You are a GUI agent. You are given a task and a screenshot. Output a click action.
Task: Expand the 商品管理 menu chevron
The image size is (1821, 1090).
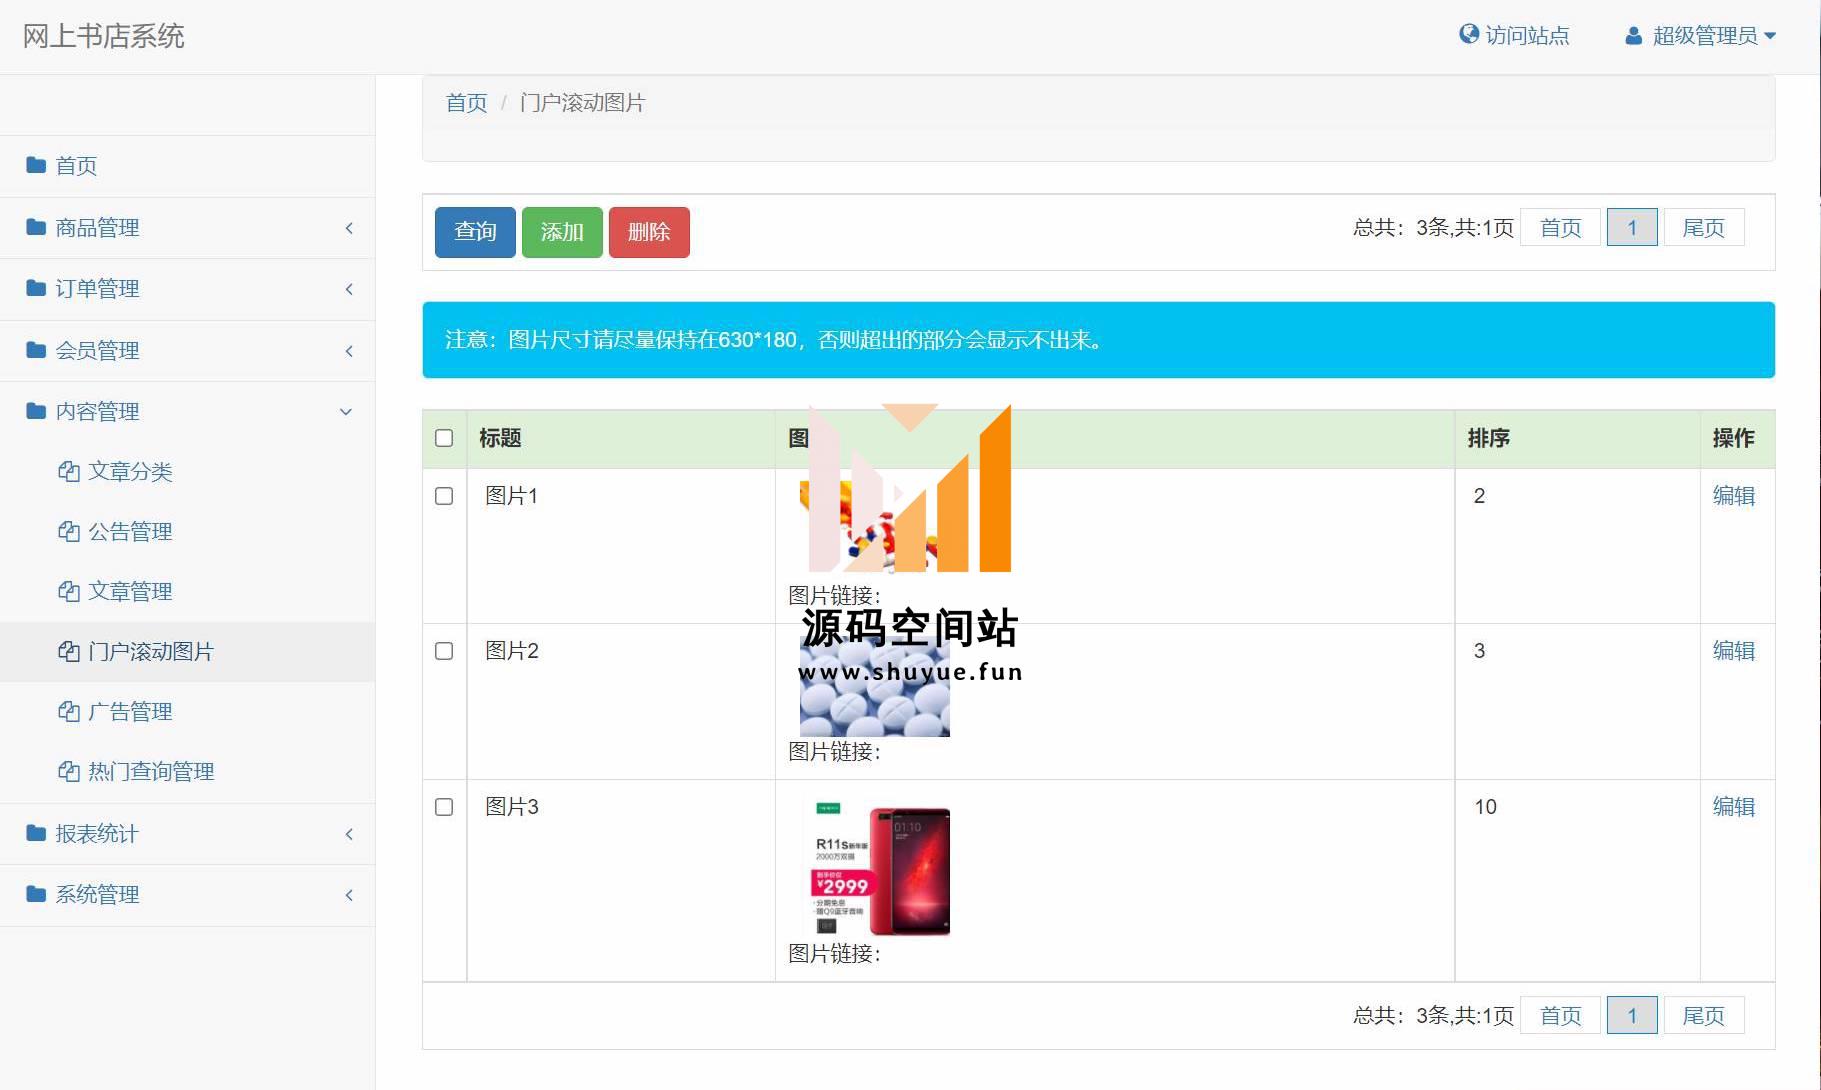349,228
